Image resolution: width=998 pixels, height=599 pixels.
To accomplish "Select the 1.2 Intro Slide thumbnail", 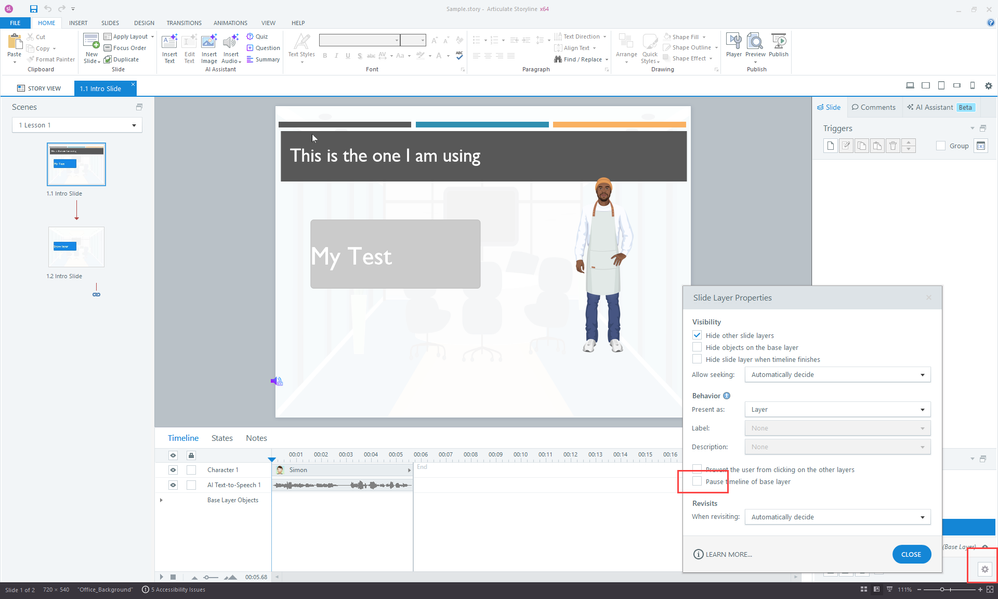I will point(76,247).
